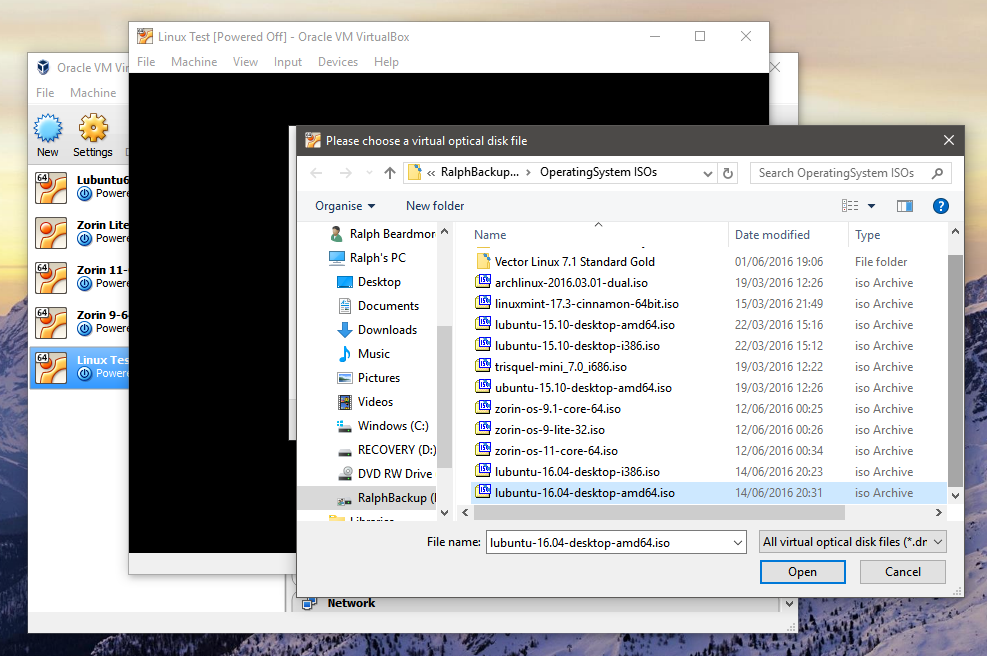This screenshot has height=656, width=987.
Task: Open file type filter dropdown
Action: (853, 542)
